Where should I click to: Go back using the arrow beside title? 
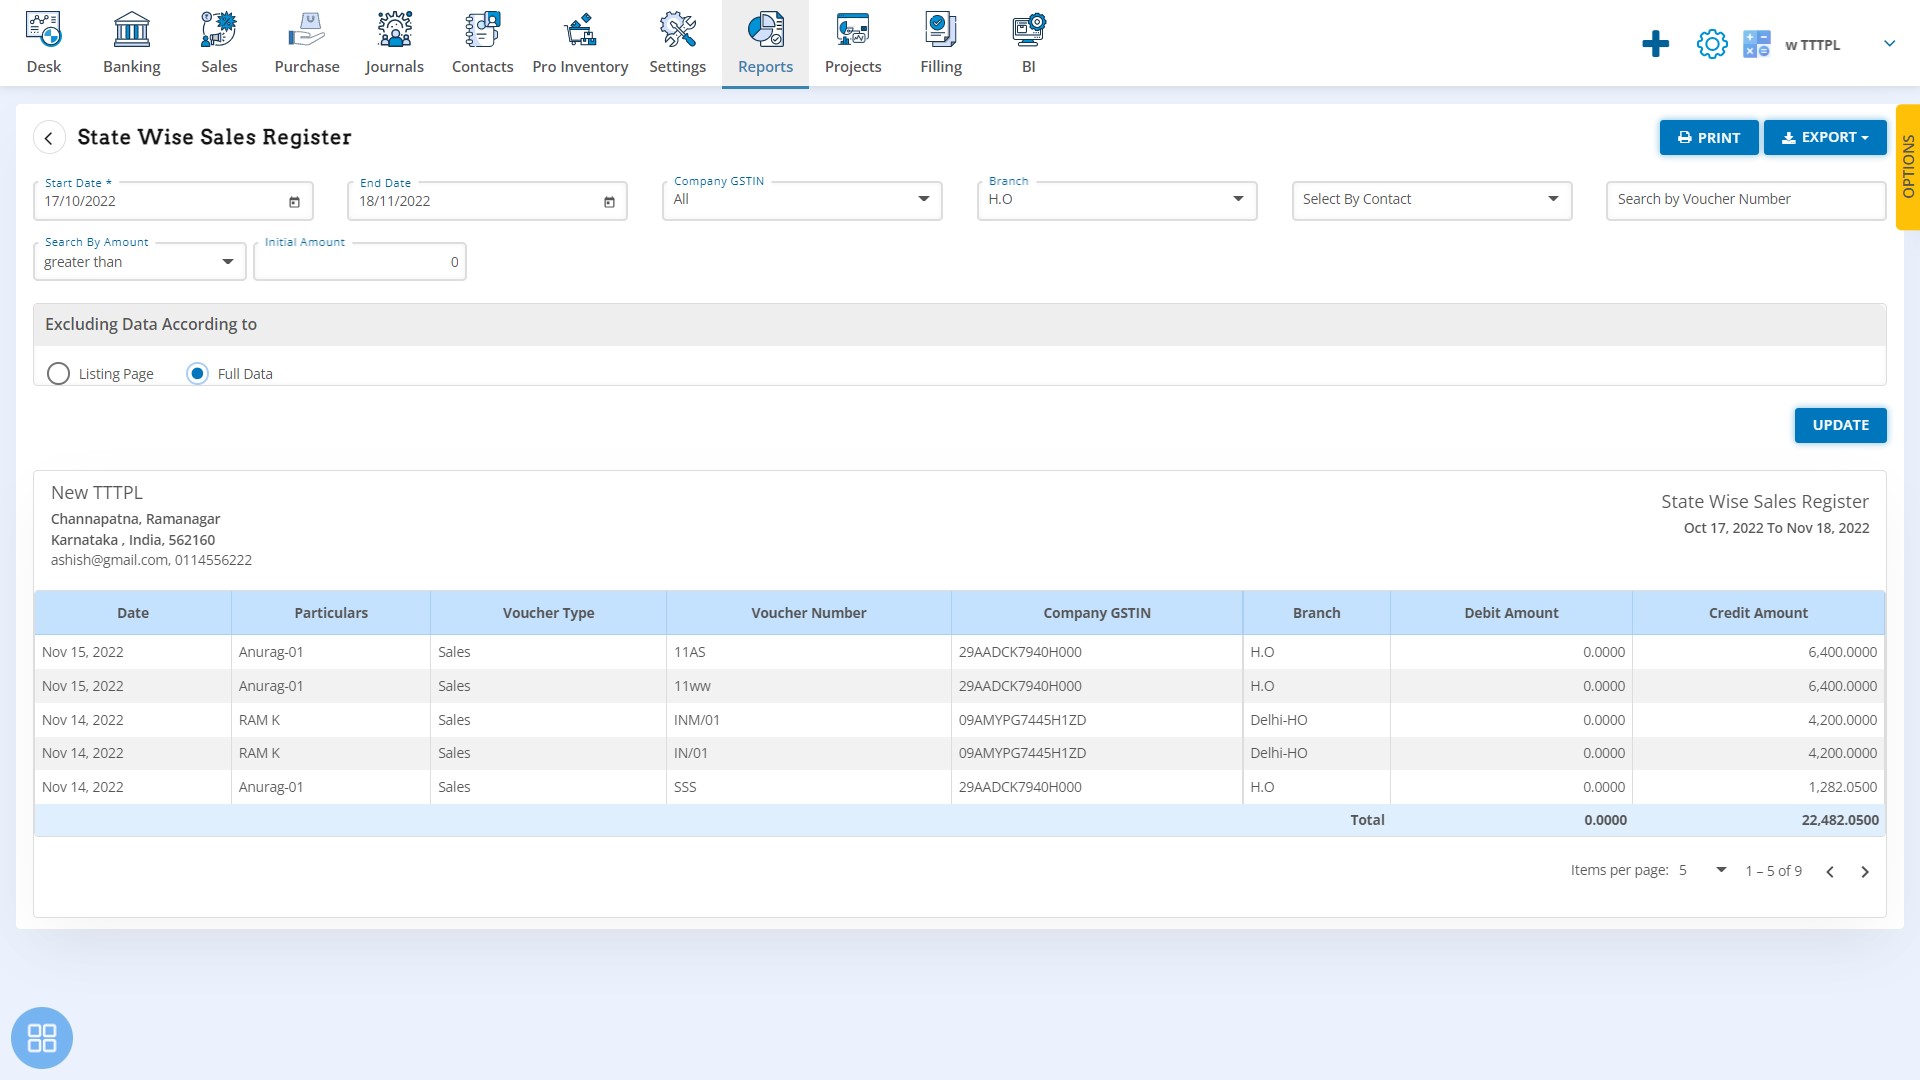[49, 137]
